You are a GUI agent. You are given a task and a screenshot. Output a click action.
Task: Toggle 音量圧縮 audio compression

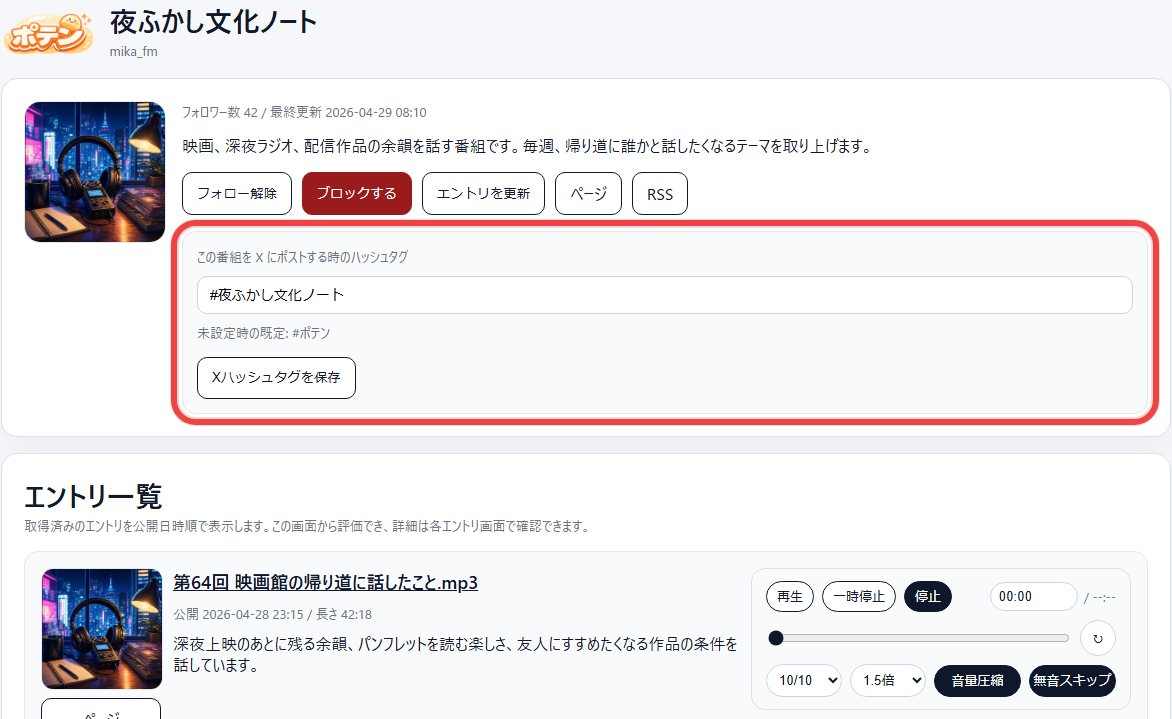coord(977,680)
